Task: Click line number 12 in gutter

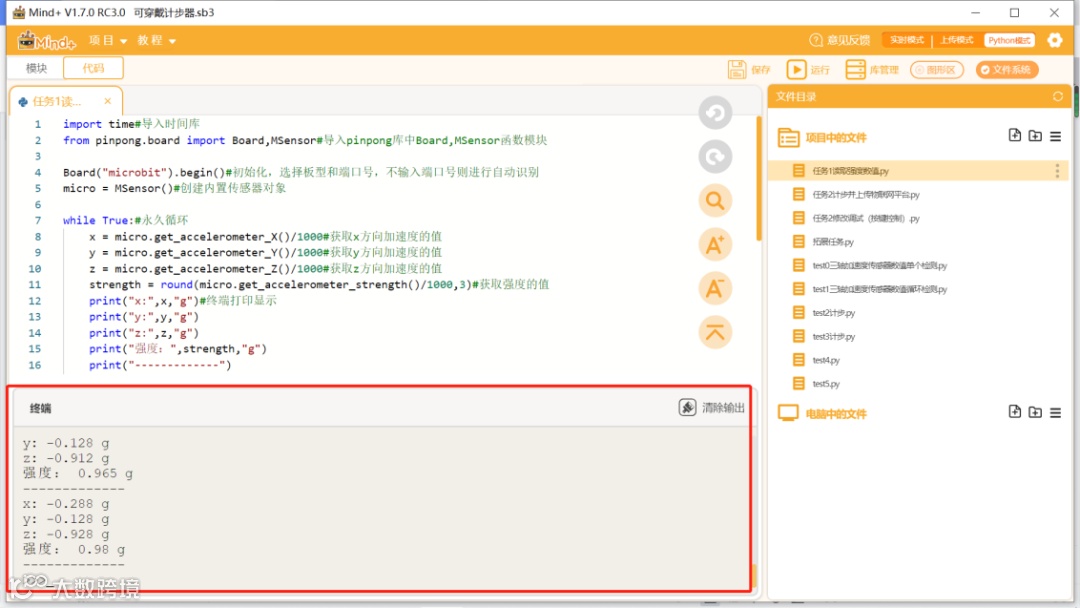Action: point(34,301)
